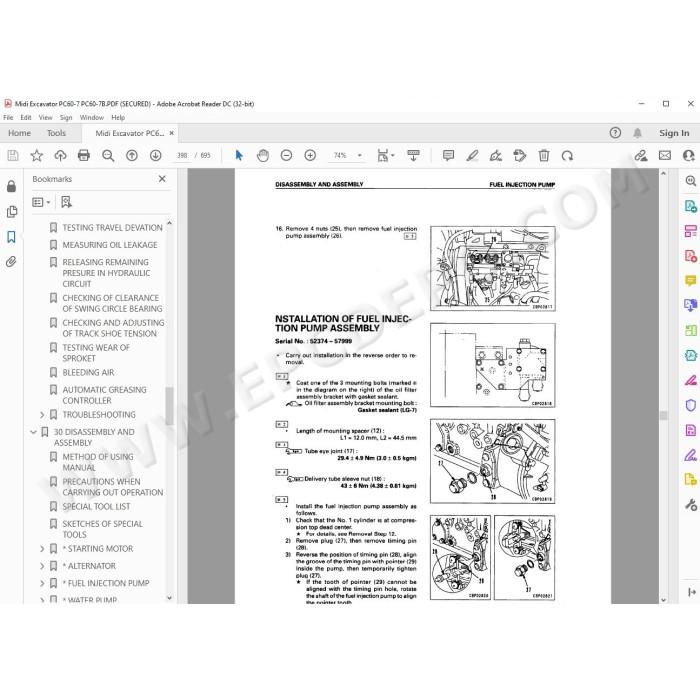
Task: Add a sticky note comment
Action: [x=448, y=155]
